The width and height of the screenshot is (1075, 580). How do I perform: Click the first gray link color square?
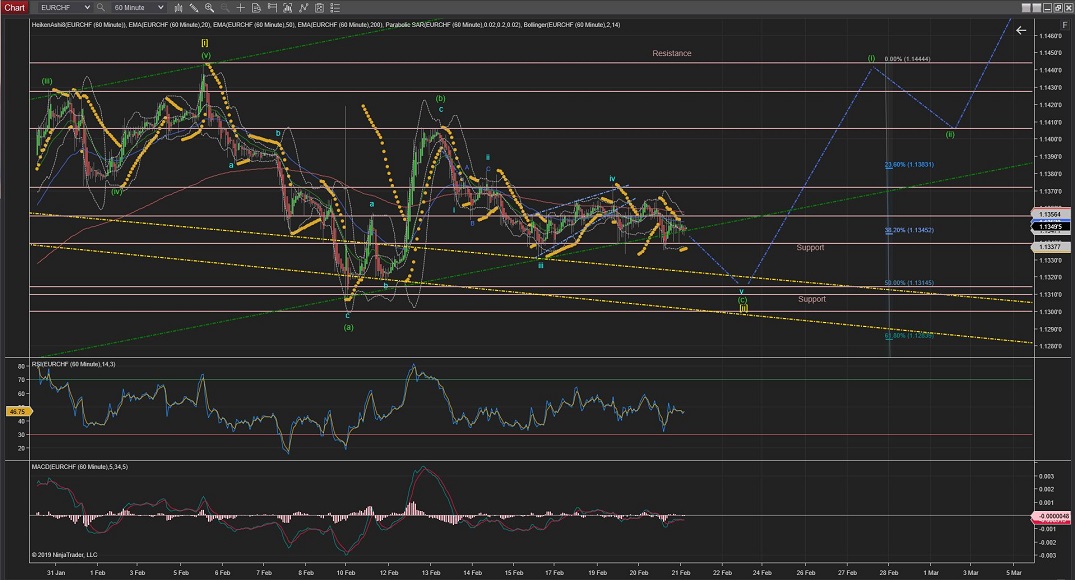(1026, 8)
